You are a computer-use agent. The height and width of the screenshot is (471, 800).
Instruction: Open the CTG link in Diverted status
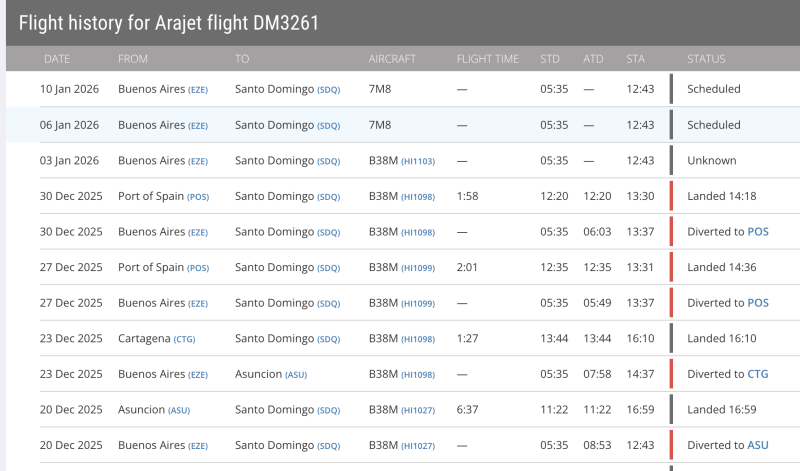(758, 374)
